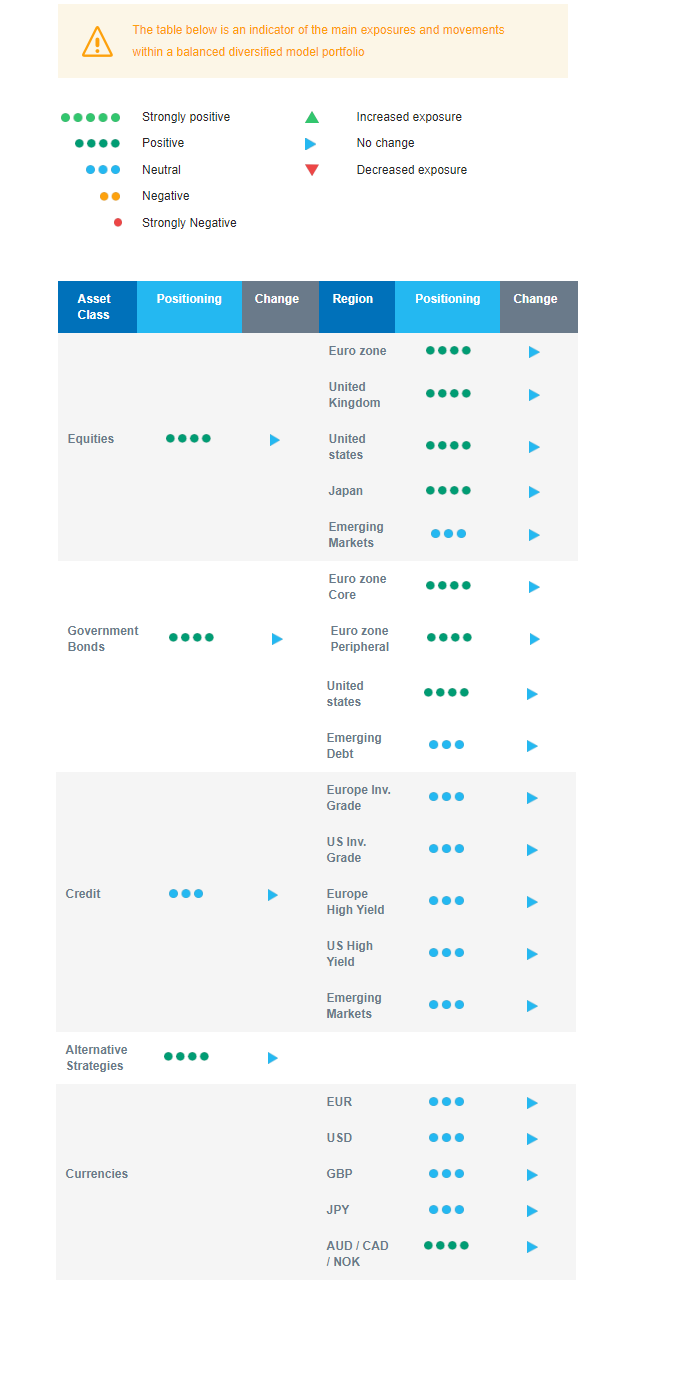Viewport: 700px width, 1400px height.
Task: Click the Government Bonds change arrow
Action: (277, 639)
